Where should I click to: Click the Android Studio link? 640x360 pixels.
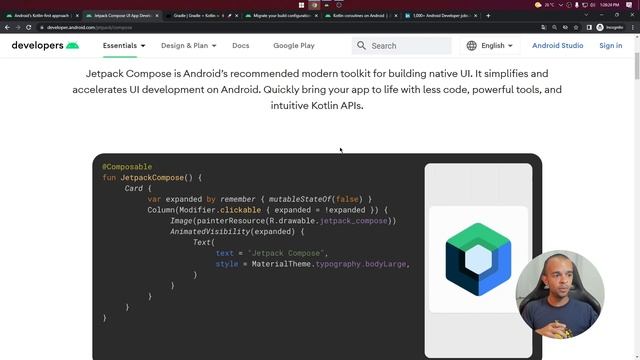tap(558, 45)
